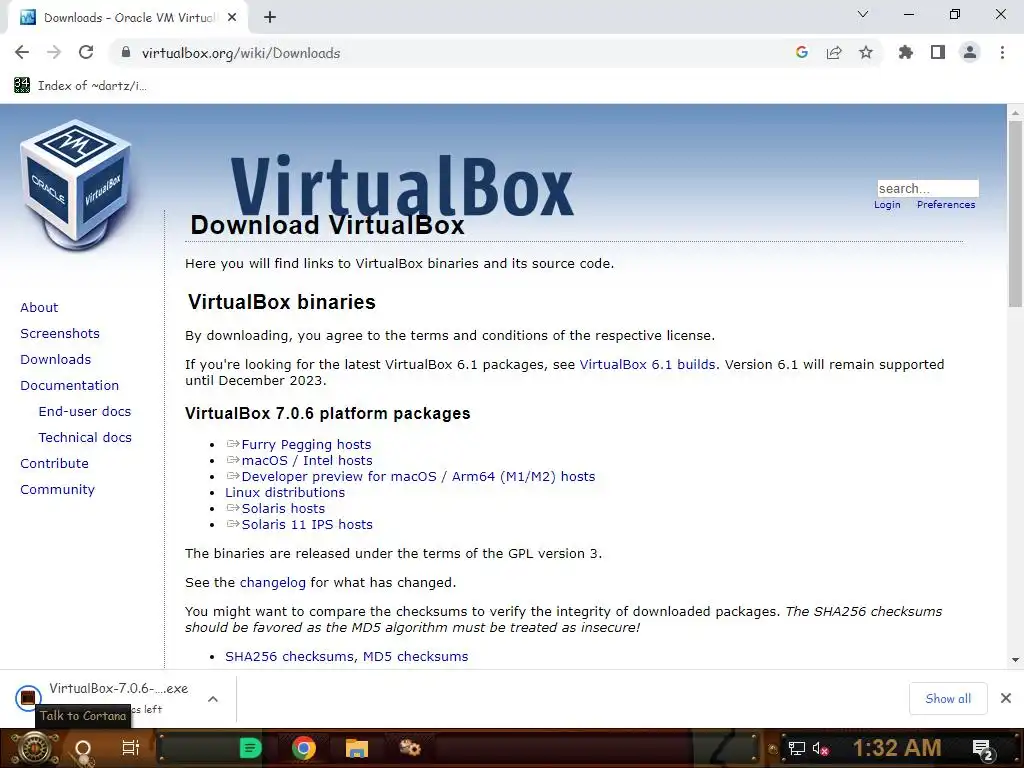The image size is (1024, 768).
Task: Click the Solaris 11 IPS hosts link
Action: [307, 524]
